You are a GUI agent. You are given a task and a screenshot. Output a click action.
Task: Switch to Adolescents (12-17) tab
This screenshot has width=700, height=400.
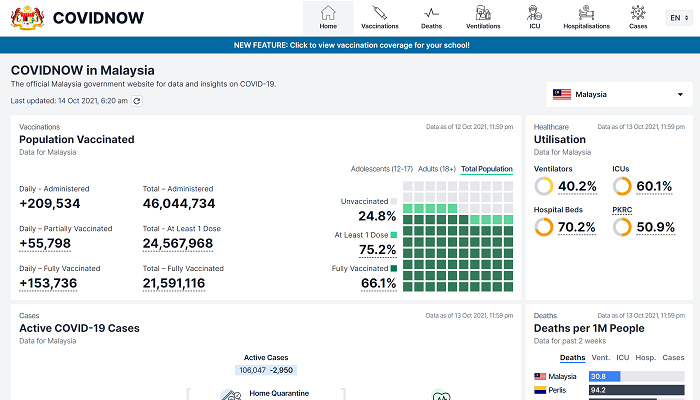click(x=382, y=169)
